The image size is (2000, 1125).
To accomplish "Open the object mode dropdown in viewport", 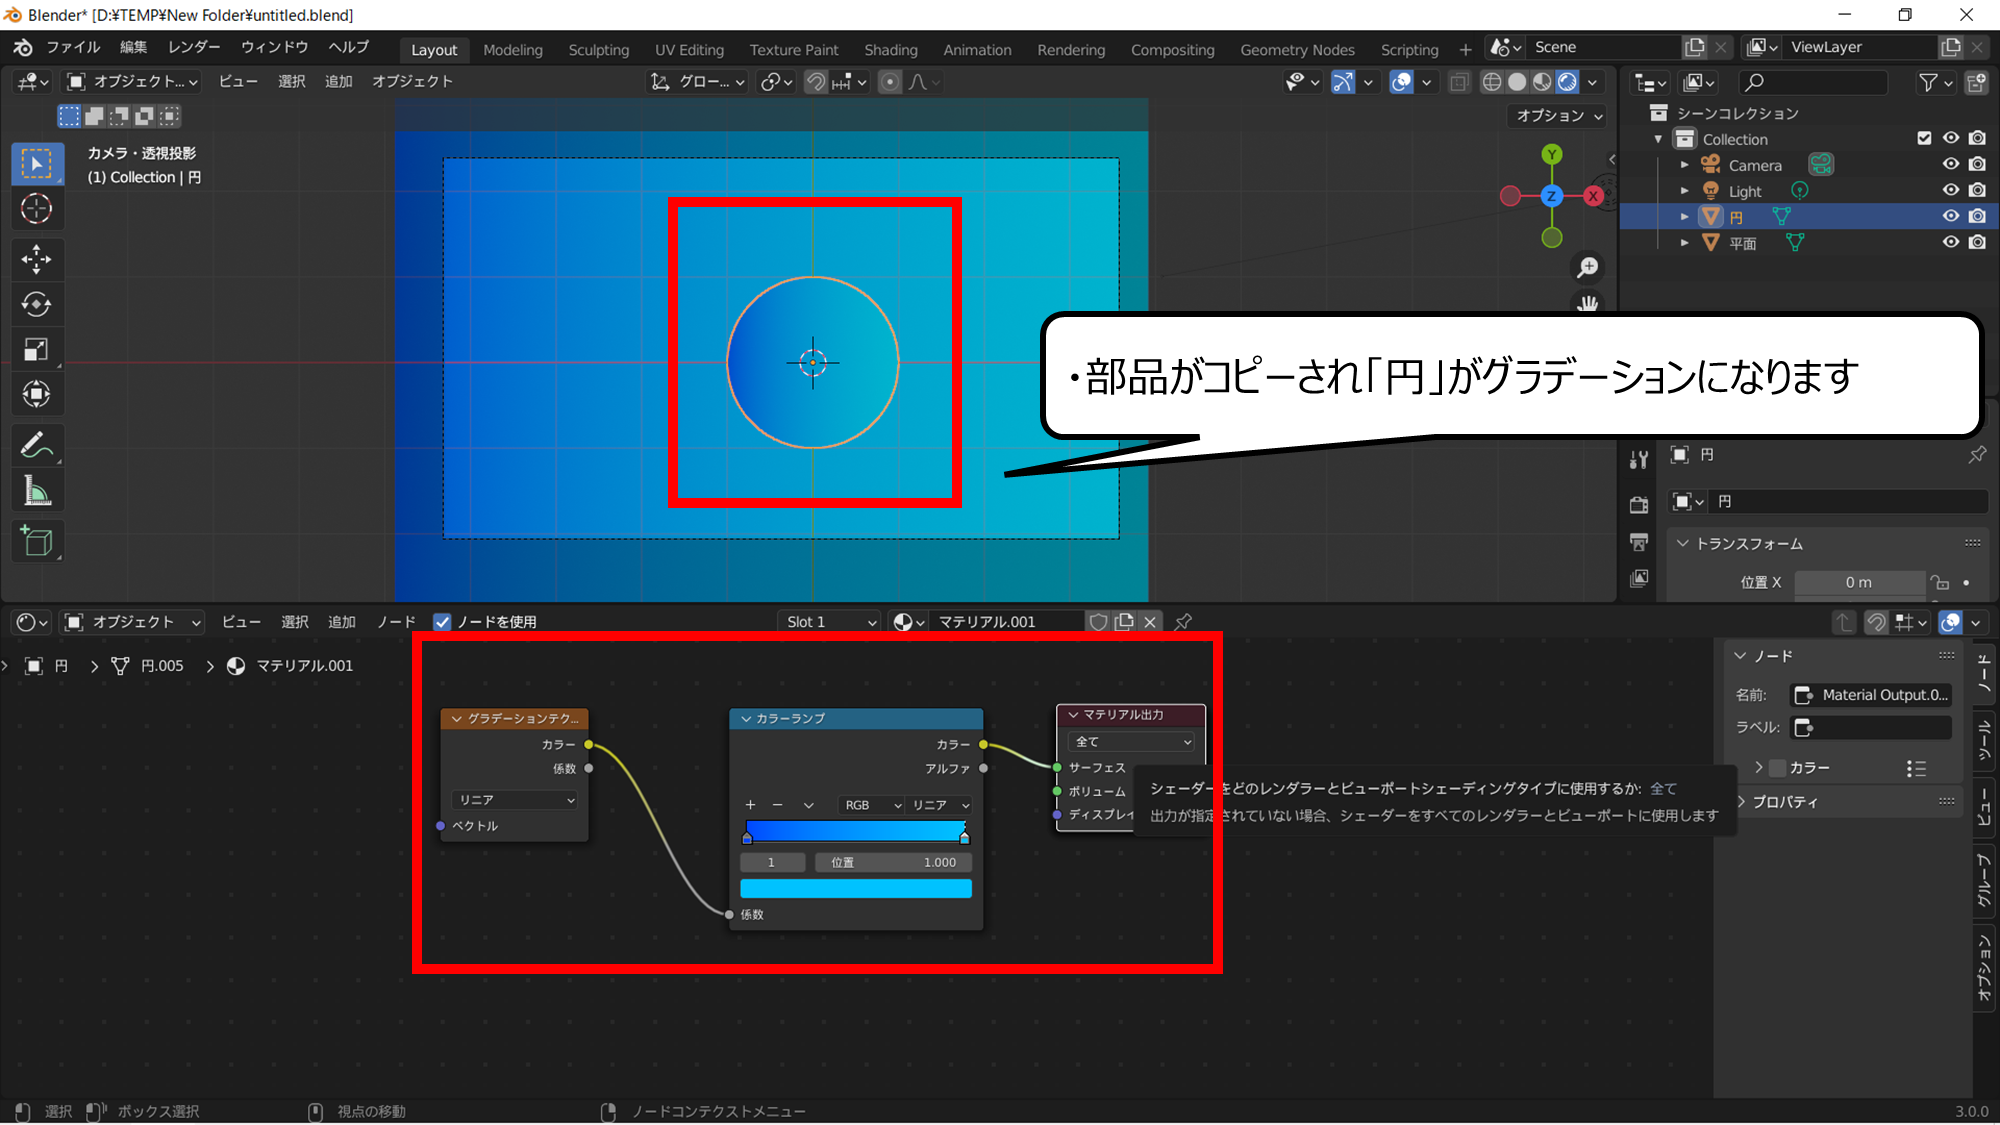I will point(132,82).
